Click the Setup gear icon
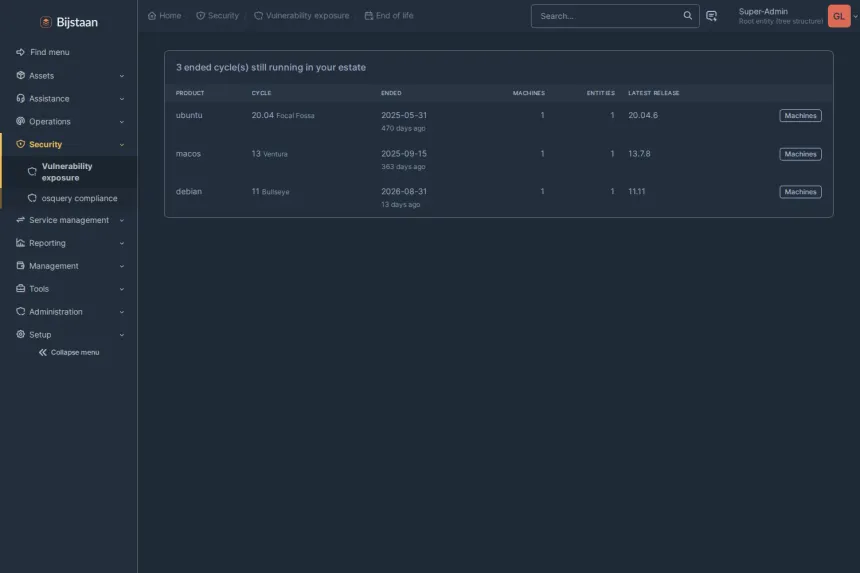 20,334
